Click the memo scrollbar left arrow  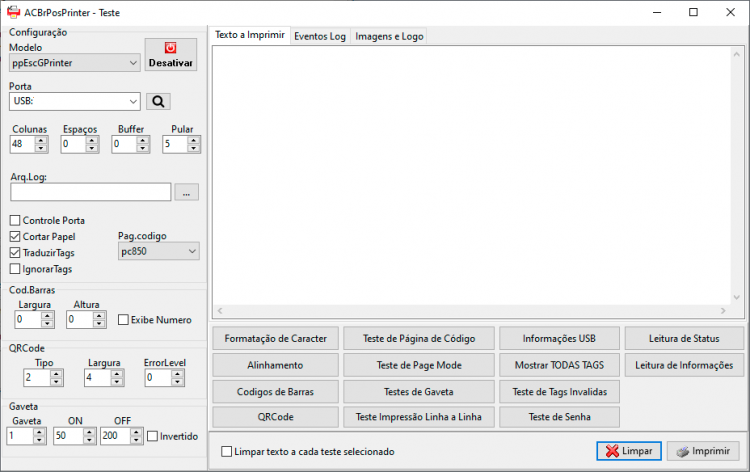coord(220,311)
